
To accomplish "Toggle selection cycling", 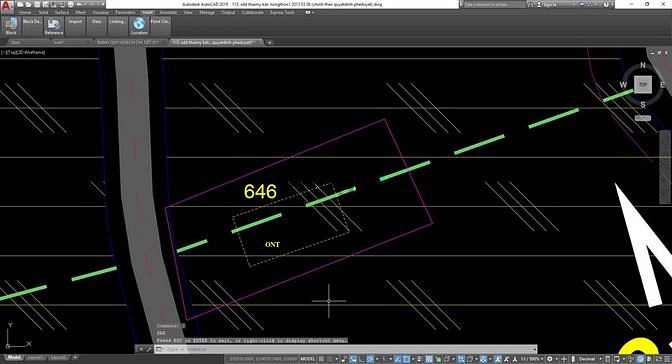I will click(438, 358).
